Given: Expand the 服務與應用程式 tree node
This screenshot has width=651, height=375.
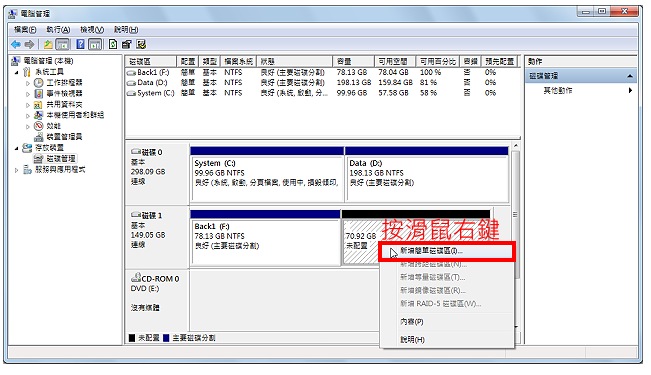Looking at the screenshot, I should 17,170.
